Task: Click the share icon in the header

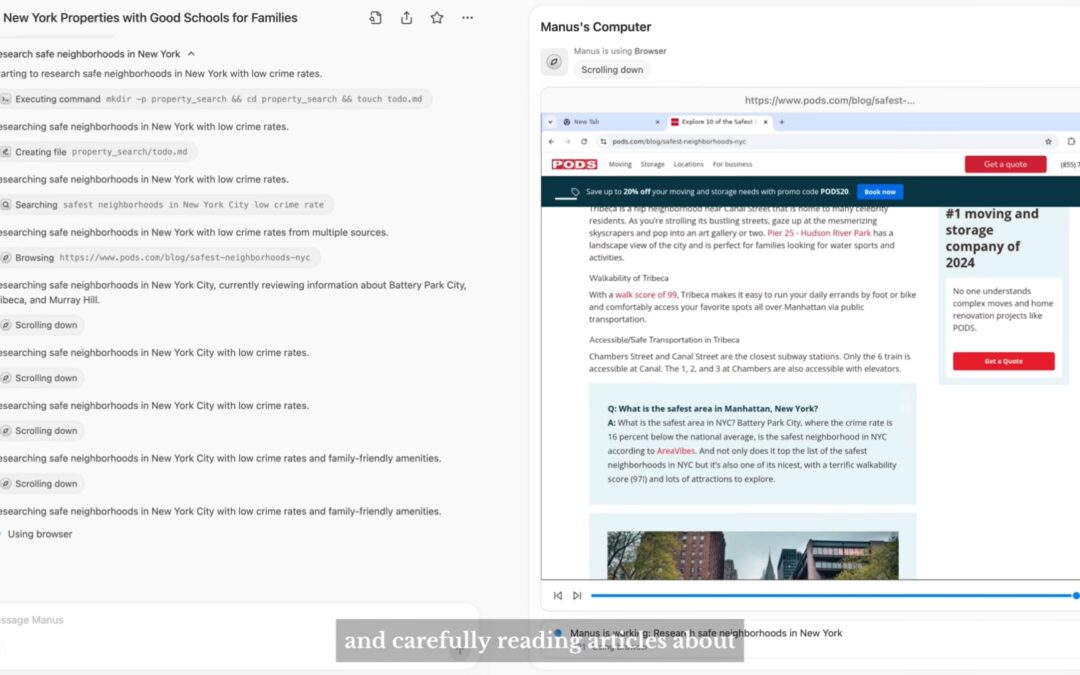Action: click(406, 18)
